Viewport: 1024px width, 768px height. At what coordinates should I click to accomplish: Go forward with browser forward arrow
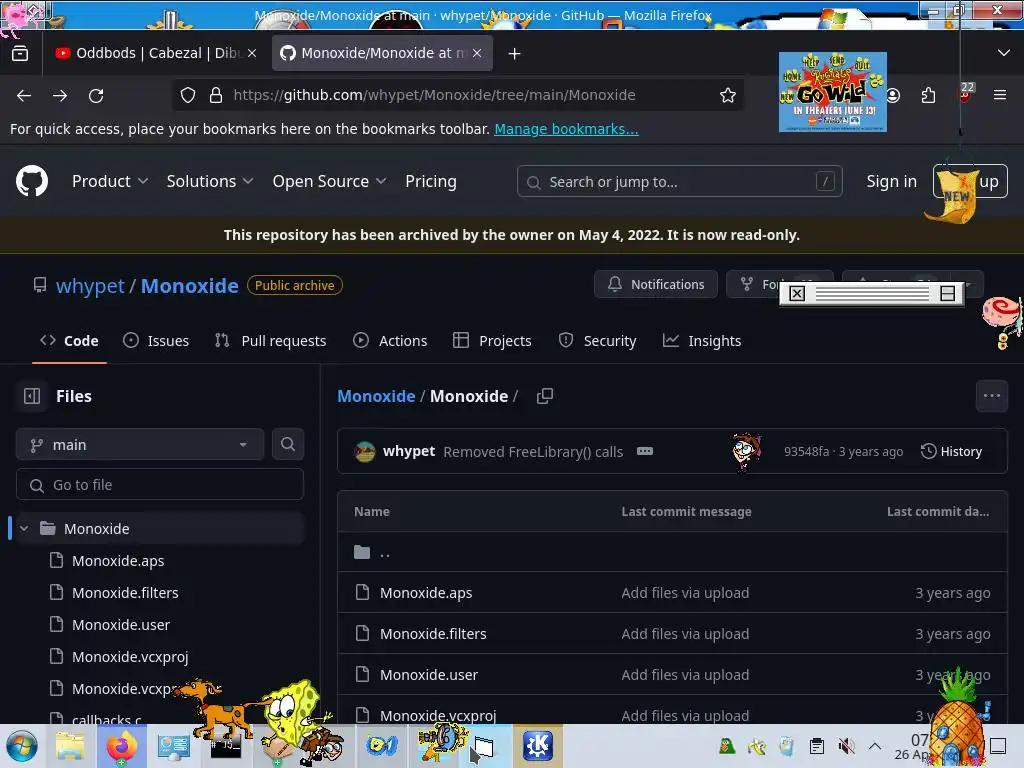(60, 95)
